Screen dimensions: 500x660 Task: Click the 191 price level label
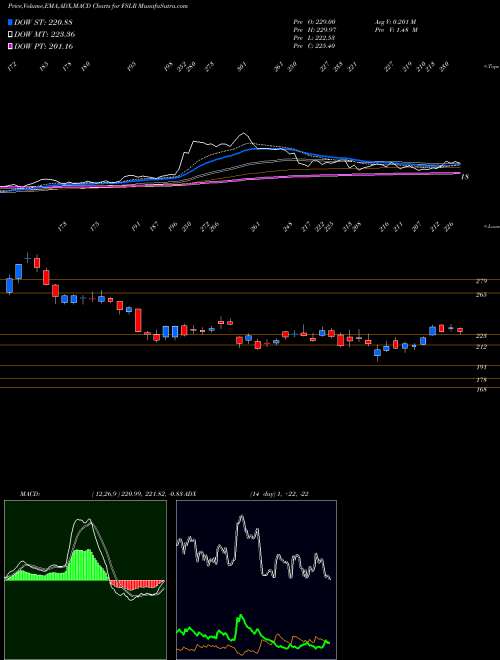pos(483,367)
